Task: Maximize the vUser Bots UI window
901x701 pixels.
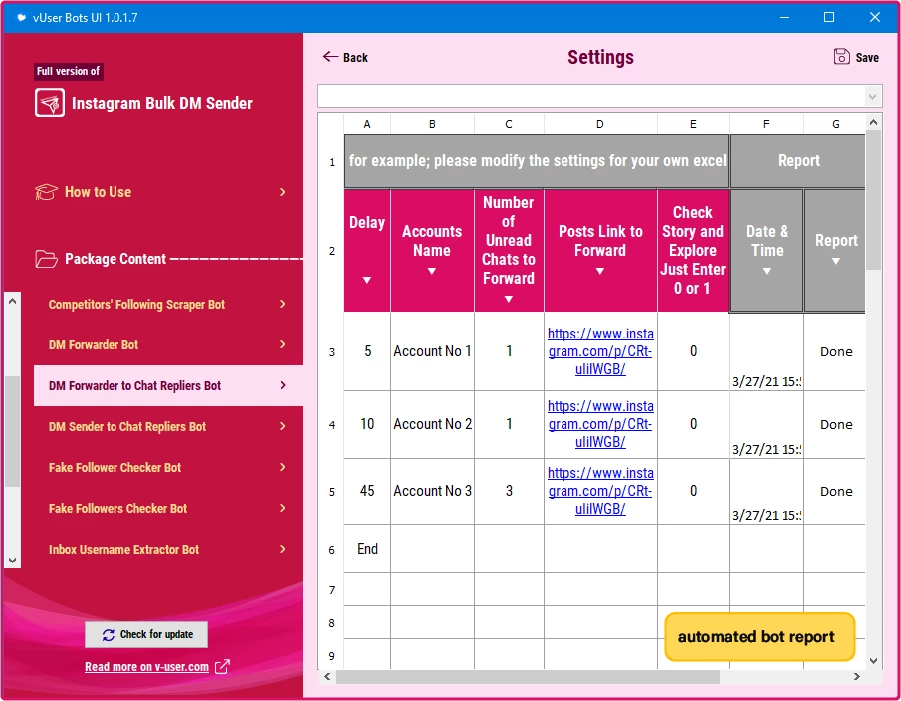Action: (829, 17)
